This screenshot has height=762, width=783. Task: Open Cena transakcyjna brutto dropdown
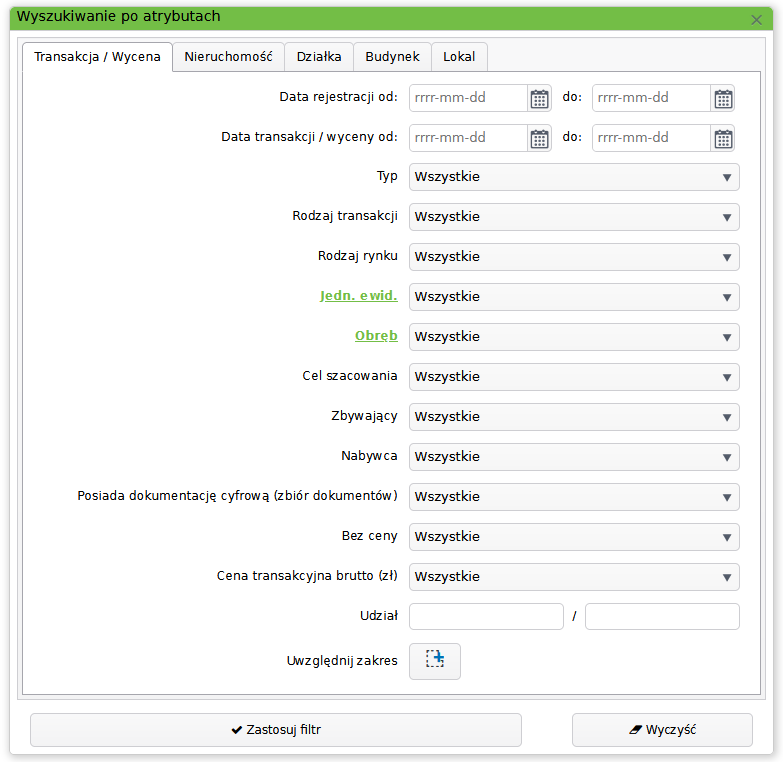tap(574, 577)
